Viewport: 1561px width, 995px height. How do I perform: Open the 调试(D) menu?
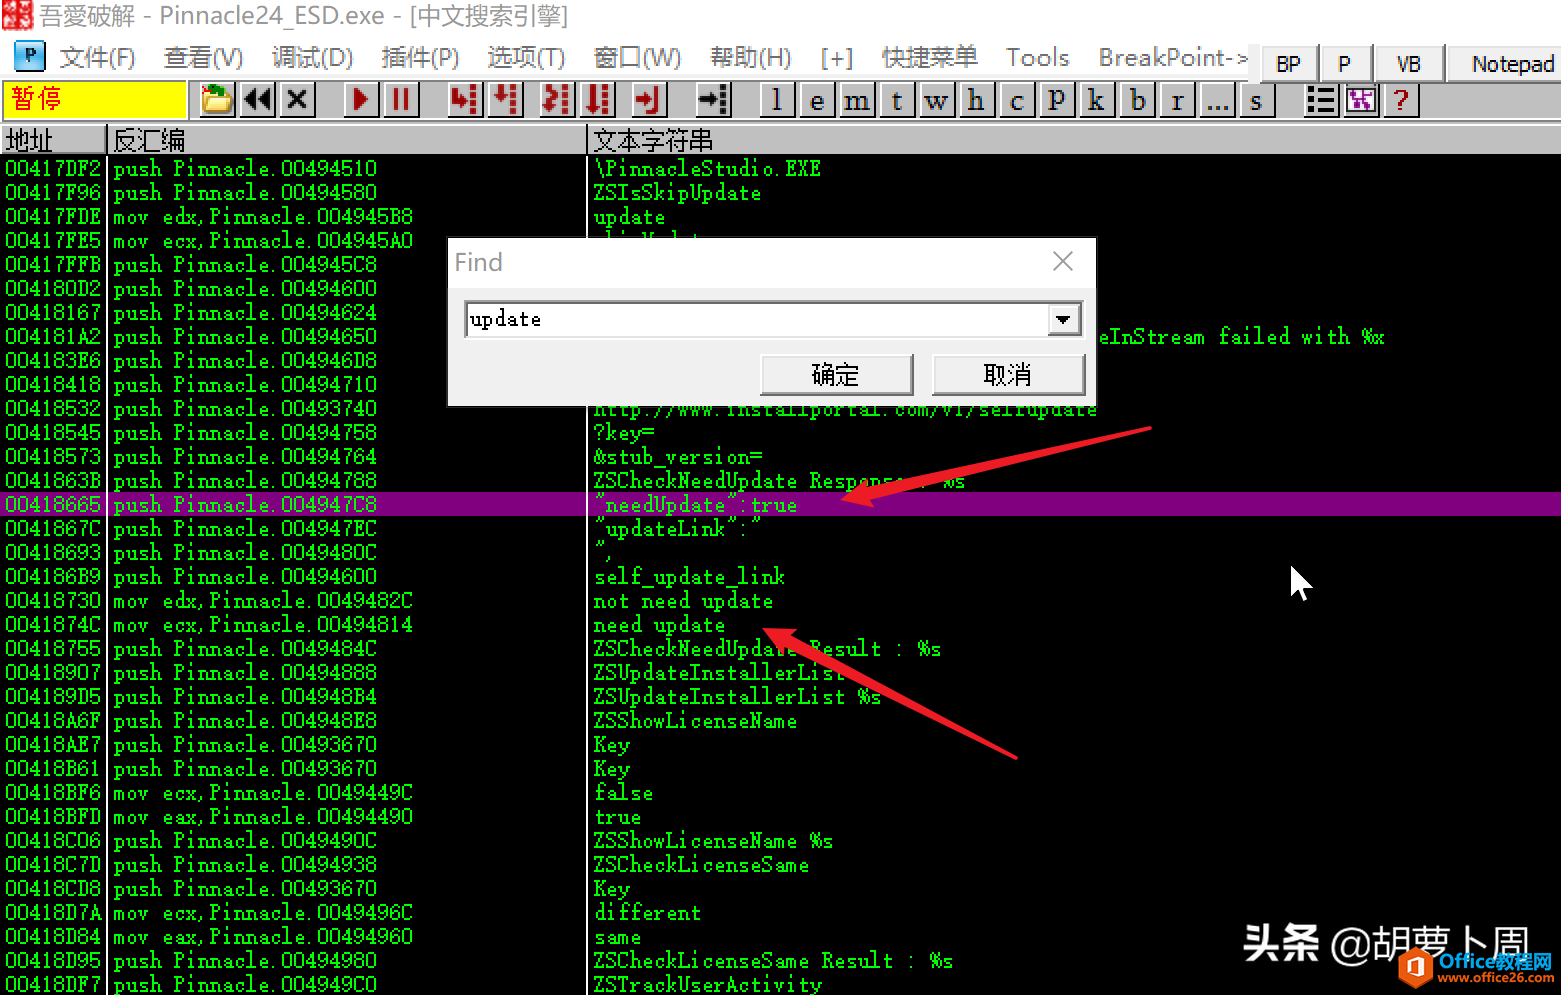313,58
